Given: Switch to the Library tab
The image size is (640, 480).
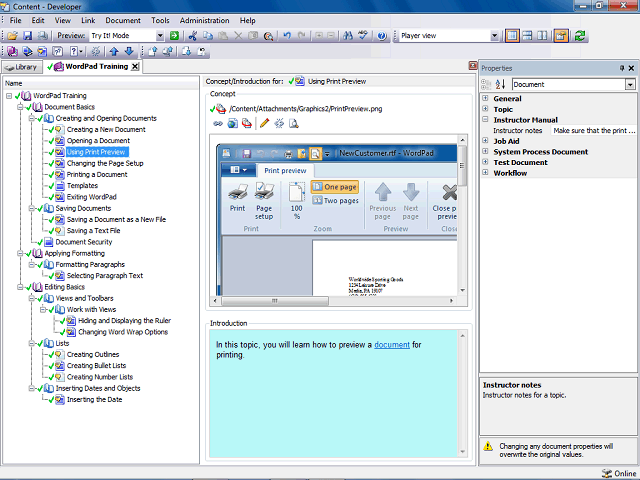Looking at the screenshot, I should tap(22, 67).
